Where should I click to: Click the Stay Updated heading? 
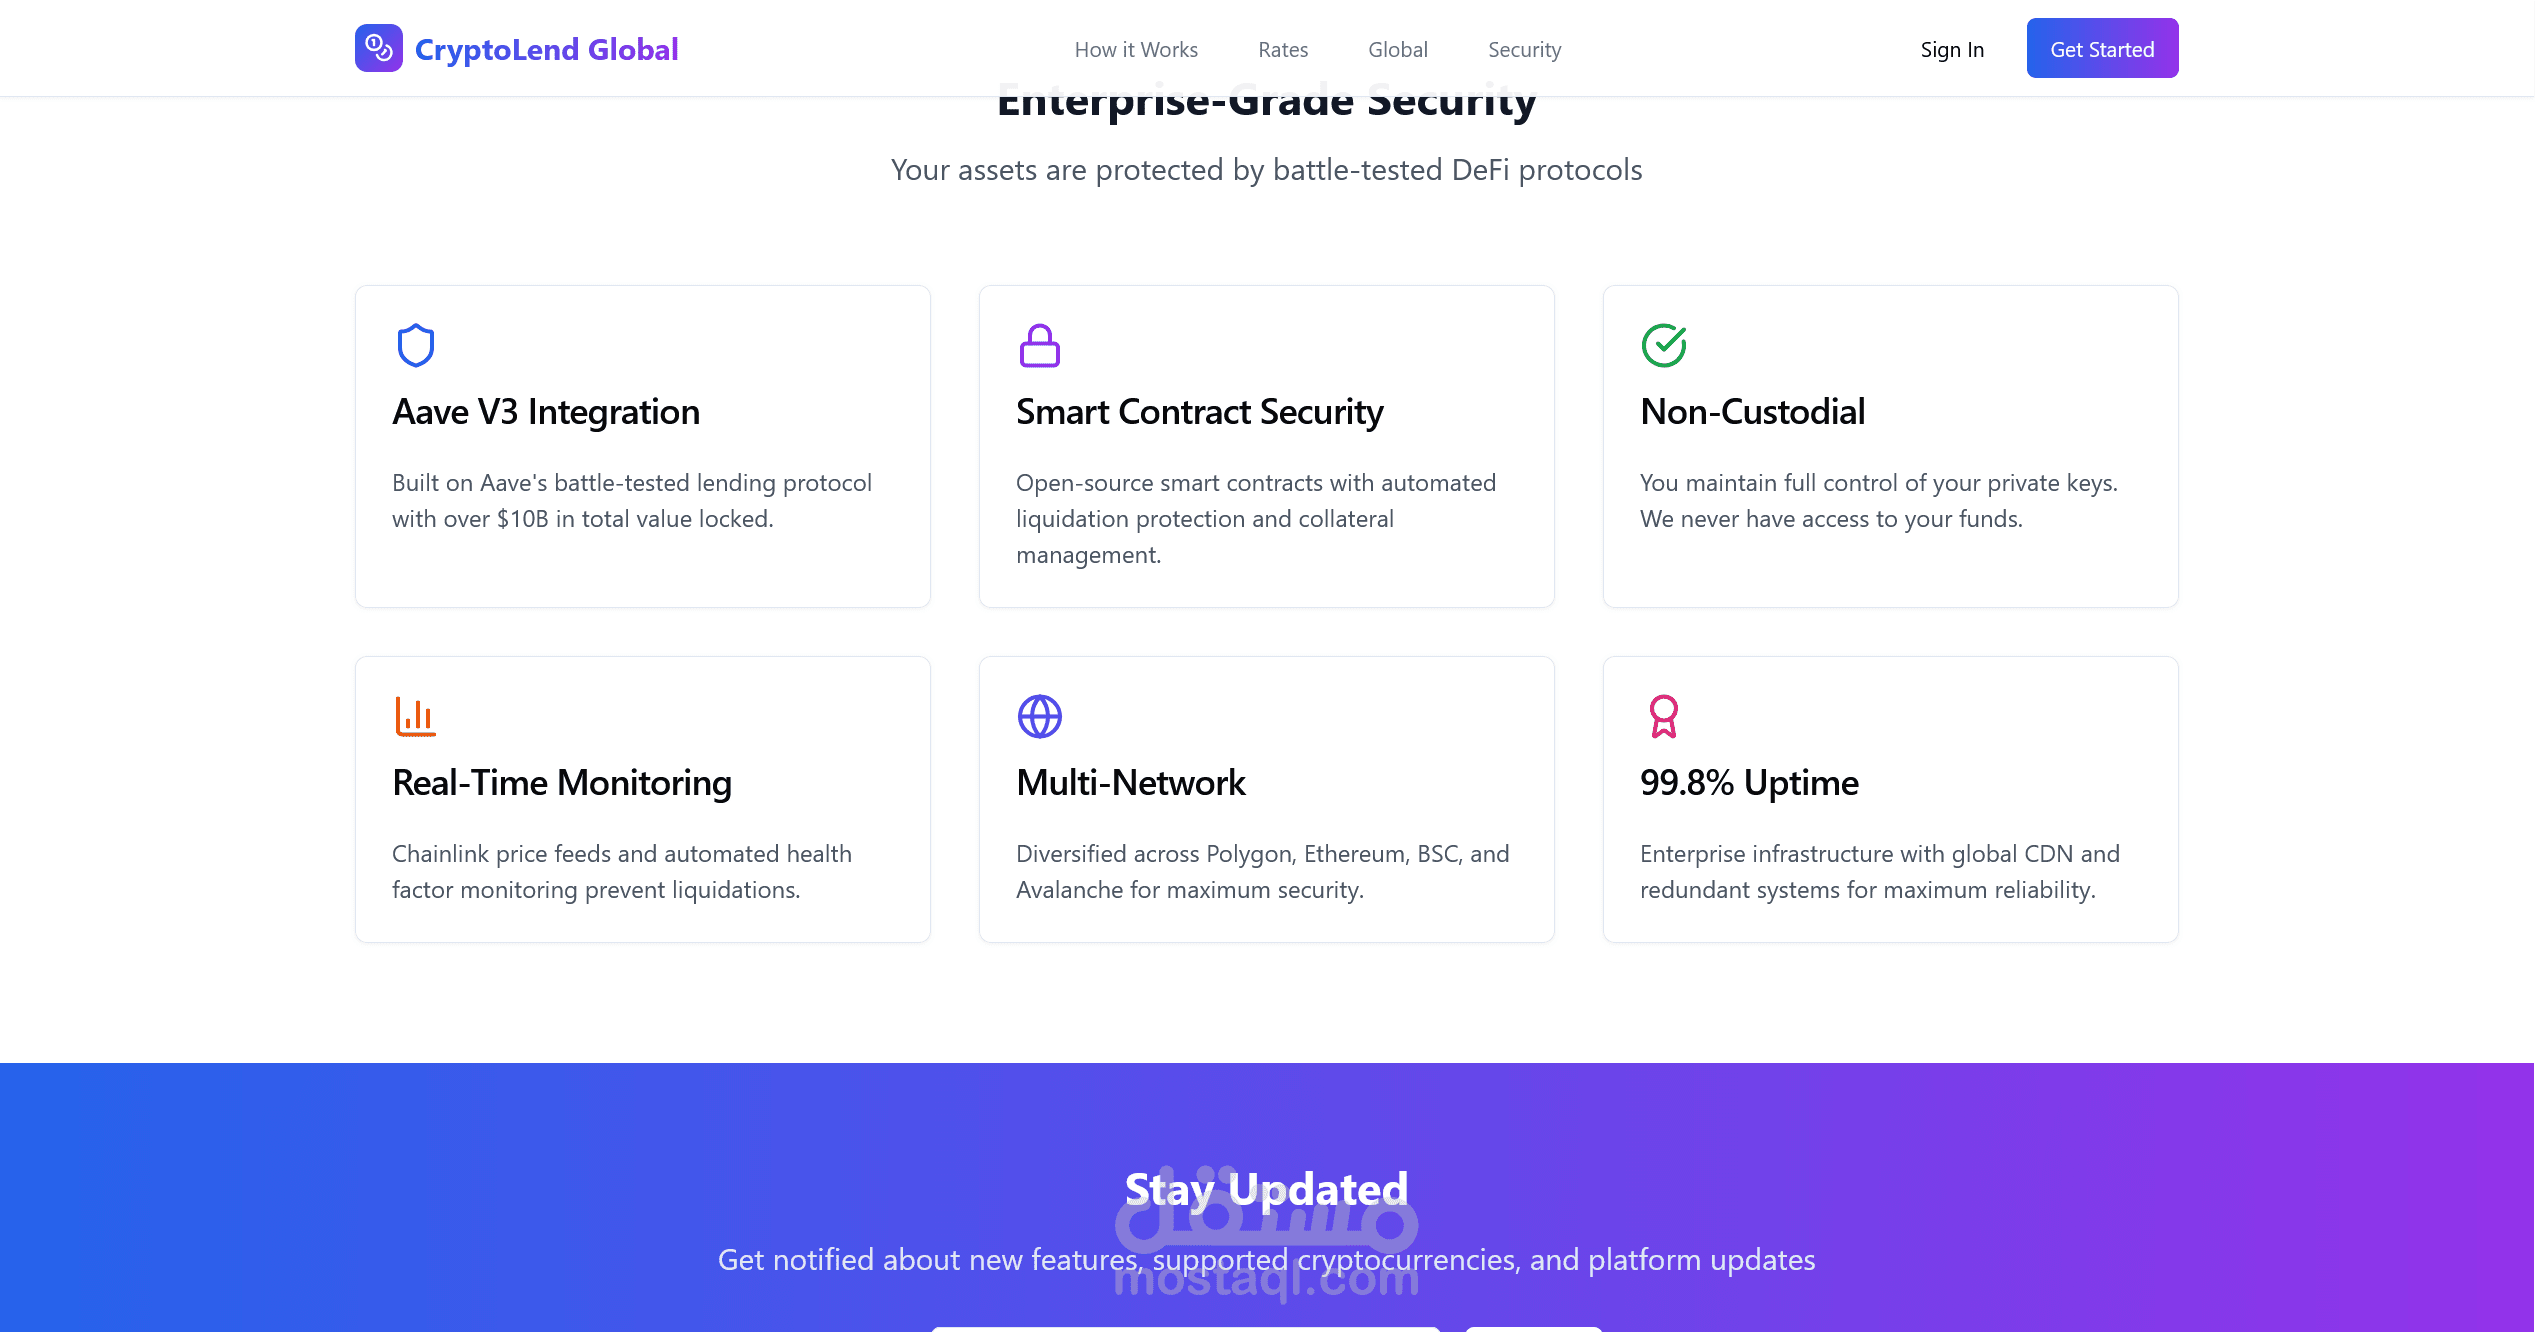1266,1189
